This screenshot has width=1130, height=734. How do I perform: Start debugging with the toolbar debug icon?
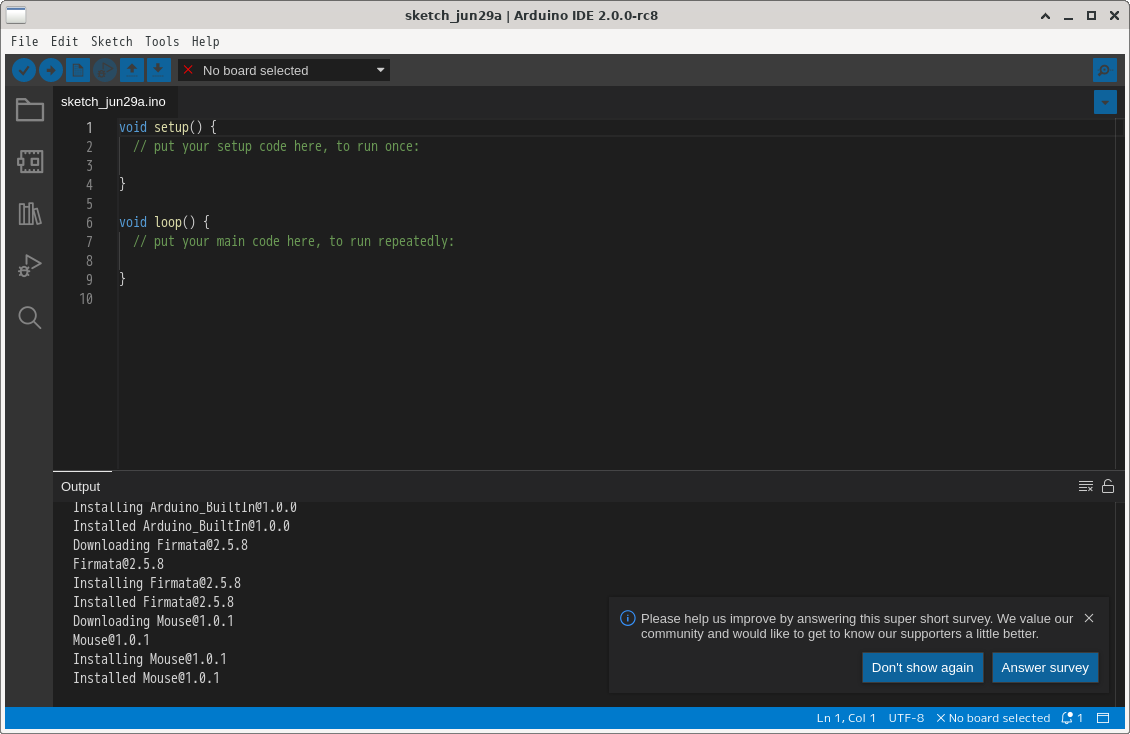coord(104,70)
